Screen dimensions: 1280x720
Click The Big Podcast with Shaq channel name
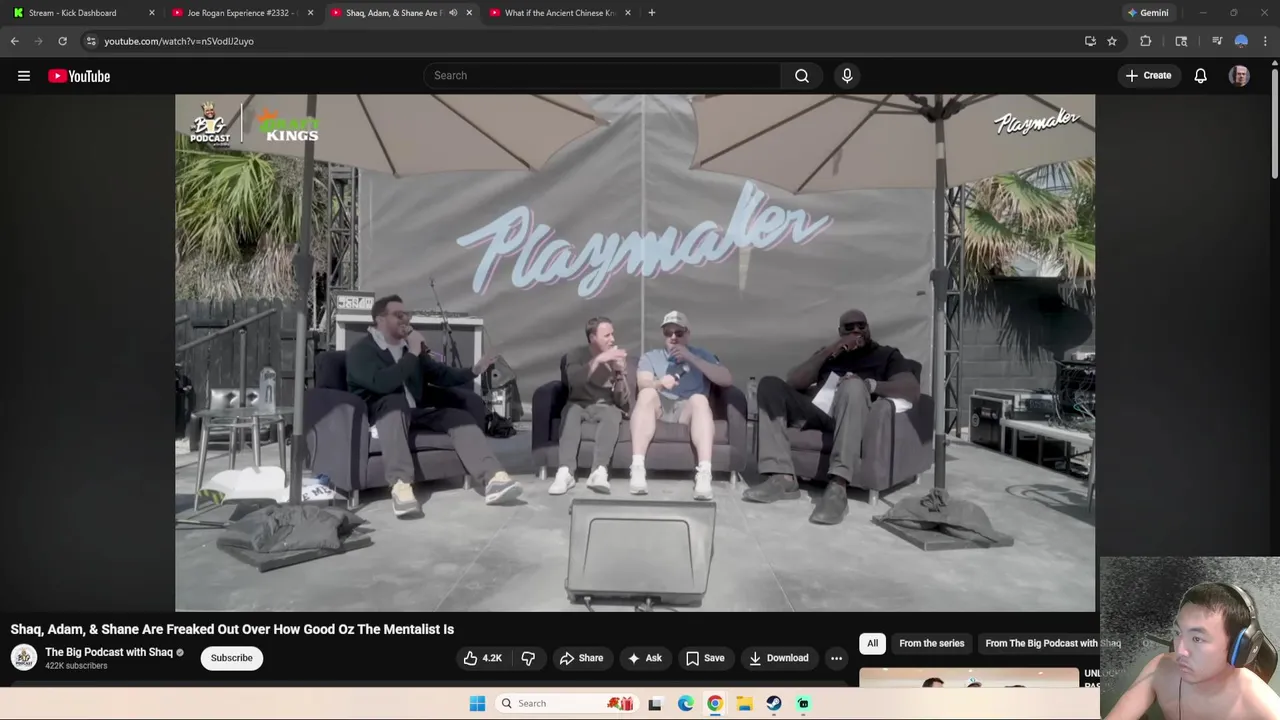coord(109,652)
